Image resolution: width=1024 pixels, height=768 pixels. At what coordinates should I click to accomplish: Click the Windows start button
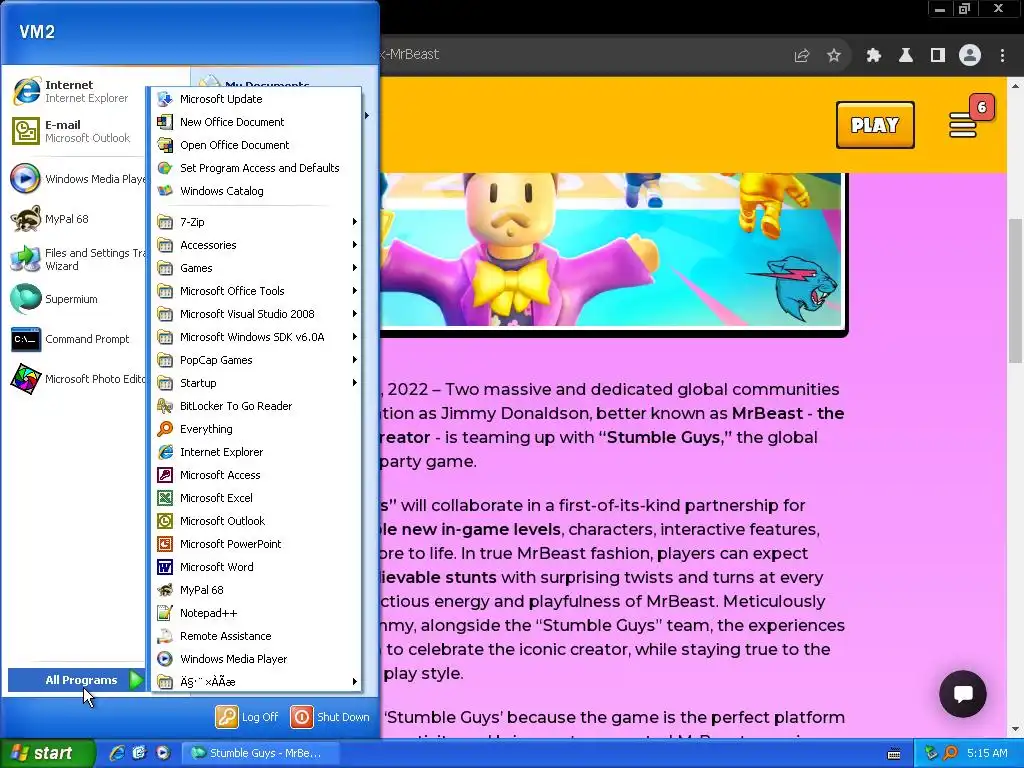(47, 753)
